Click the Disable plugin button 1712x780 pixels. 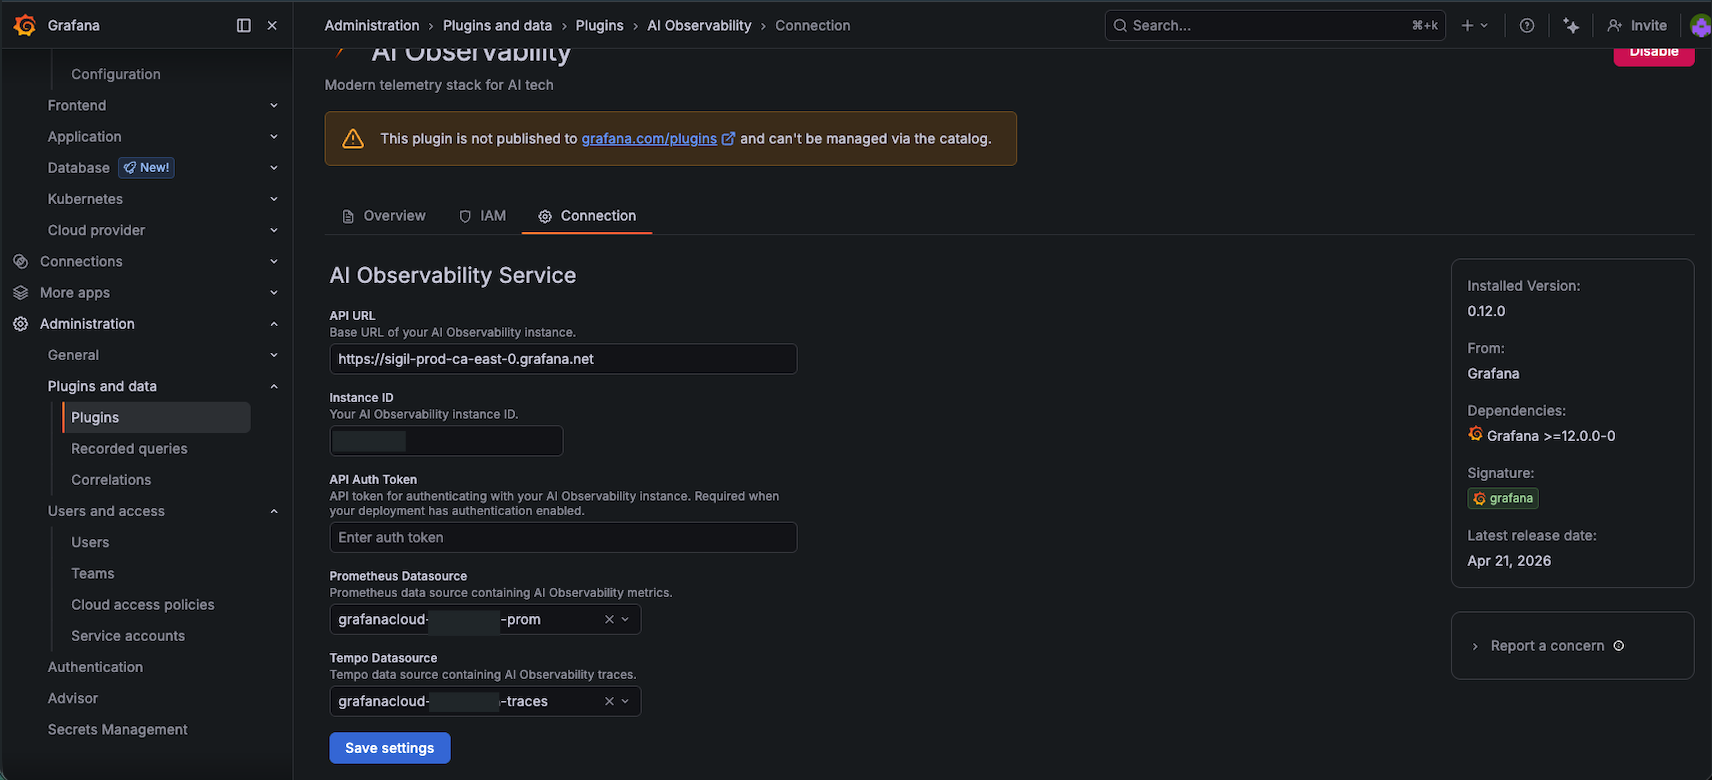(1654, 53)
